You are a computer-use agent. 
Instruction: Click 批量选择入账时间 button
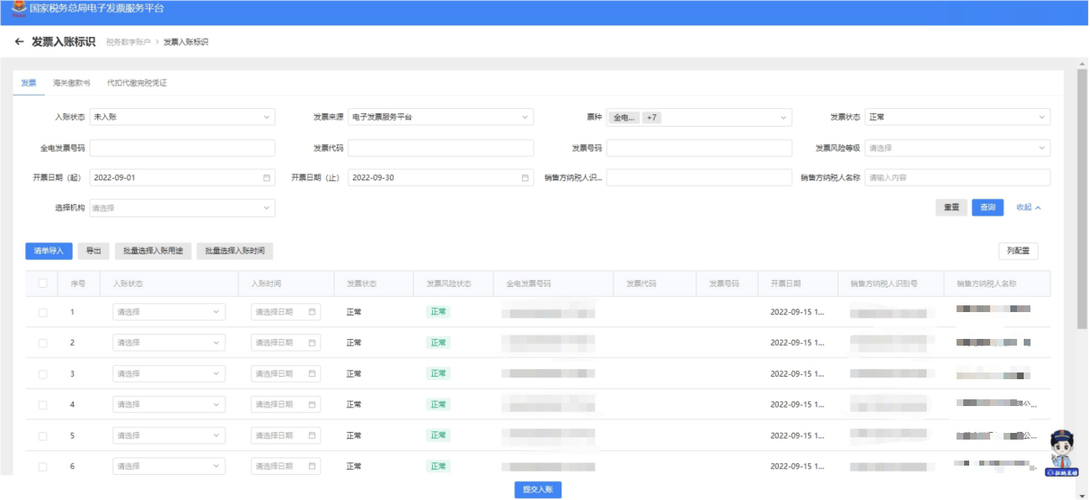click(x=235, y=251)
